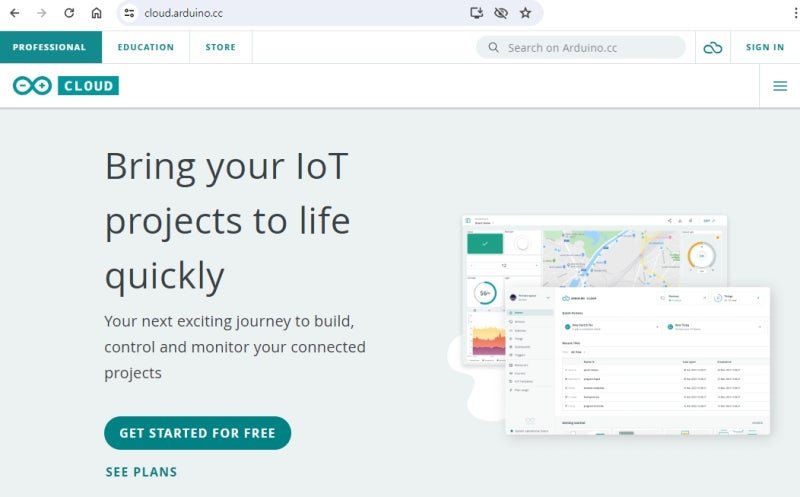
Task: Click the Arduino infinity logo
Action: (x=32, y=86)
